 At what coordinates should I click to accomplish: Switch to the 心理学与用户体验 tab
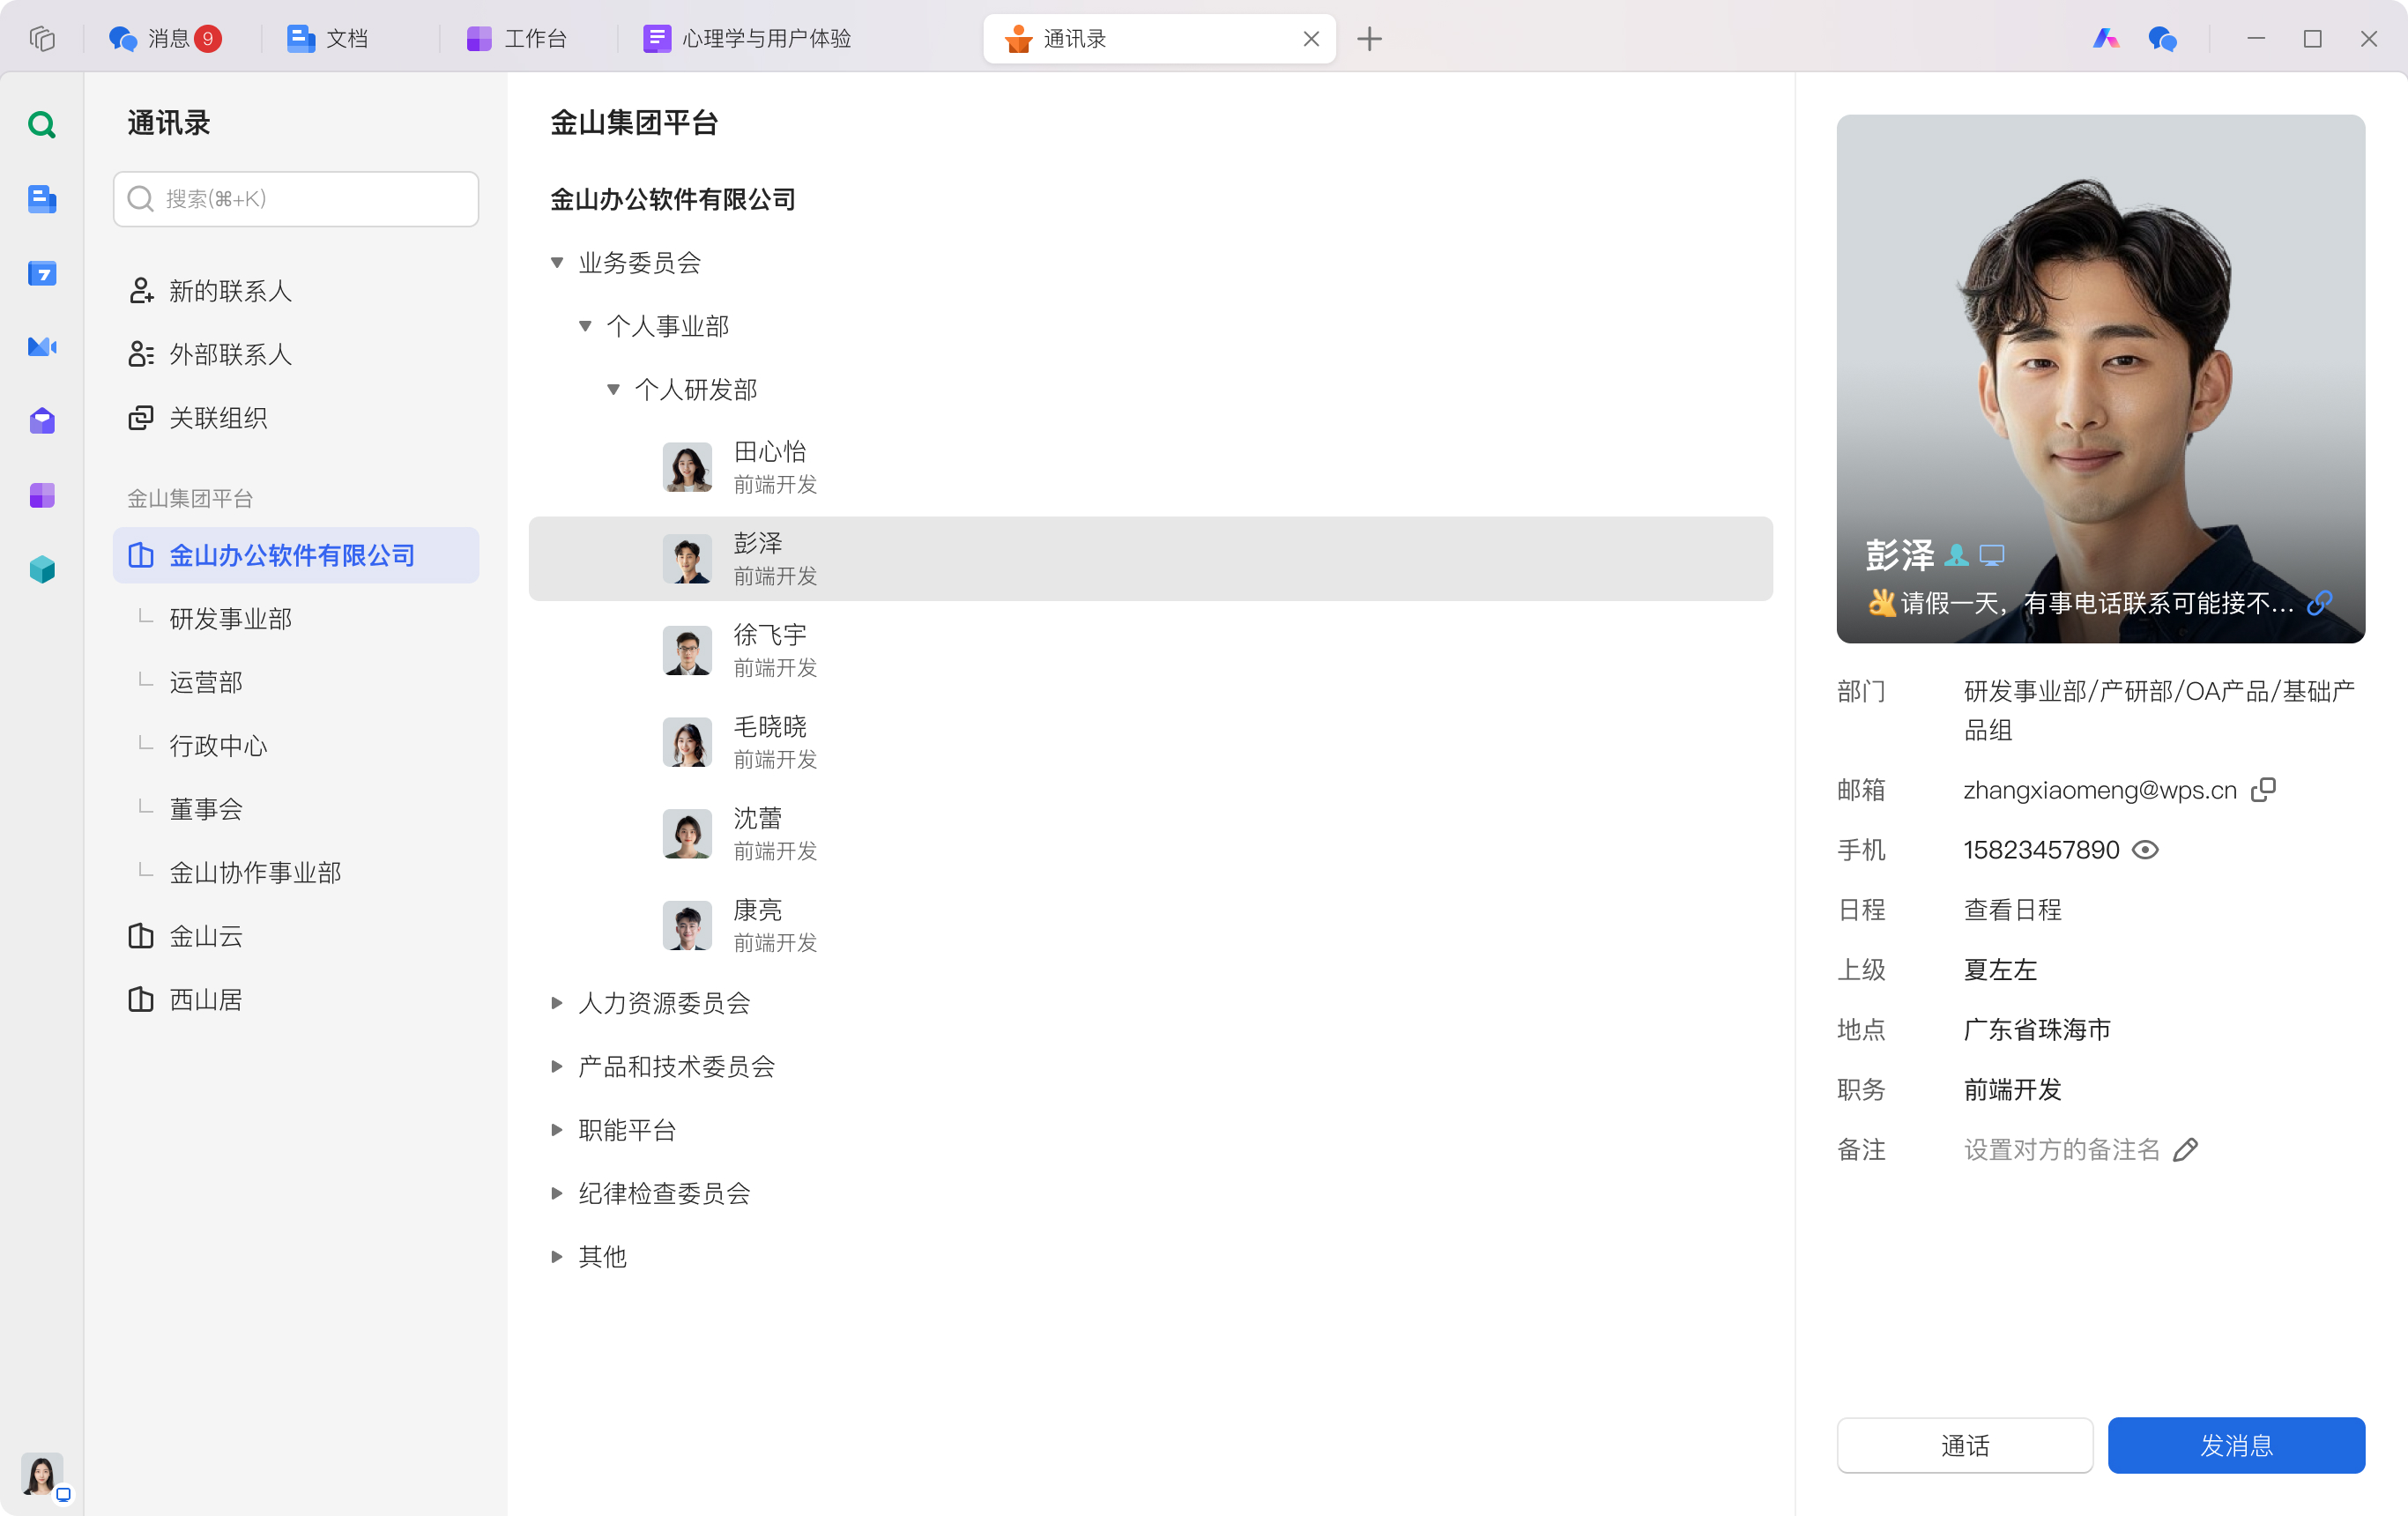[x=747, y=39]
